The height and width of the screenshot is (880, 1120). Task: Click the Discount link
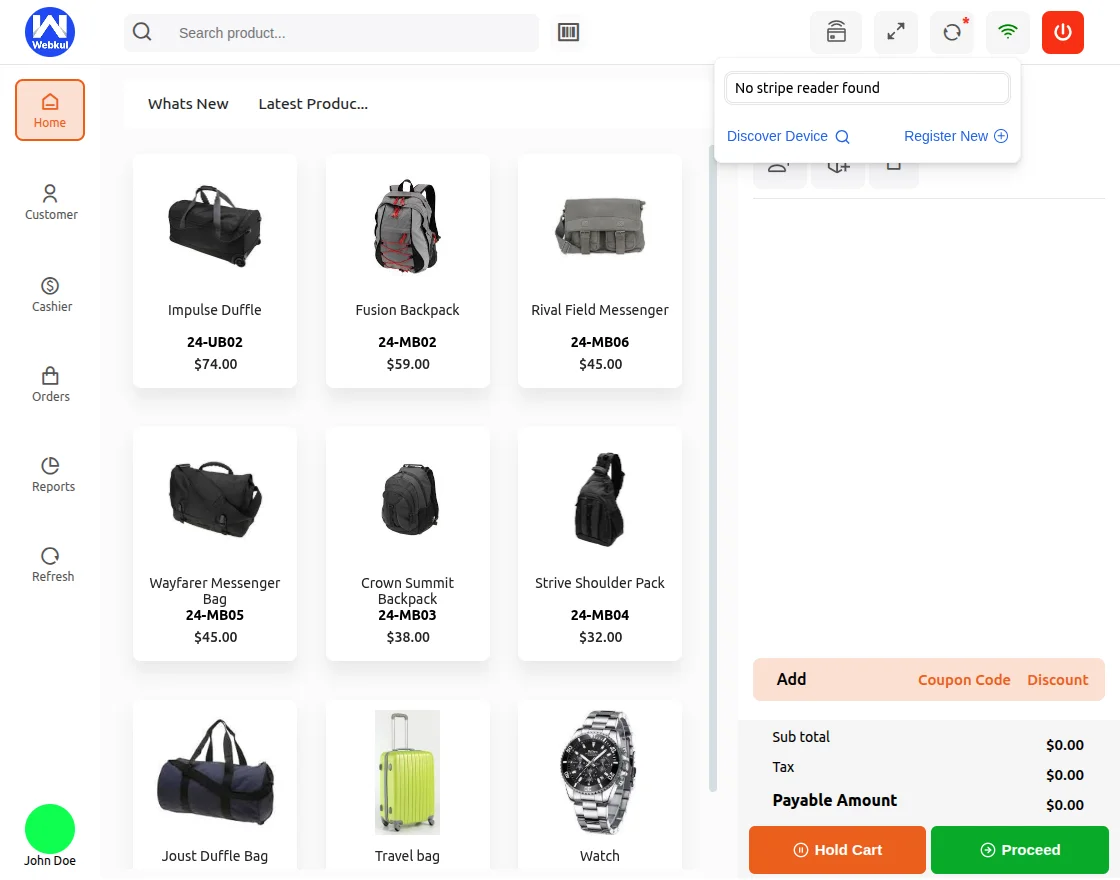(x=1057, y=680)
